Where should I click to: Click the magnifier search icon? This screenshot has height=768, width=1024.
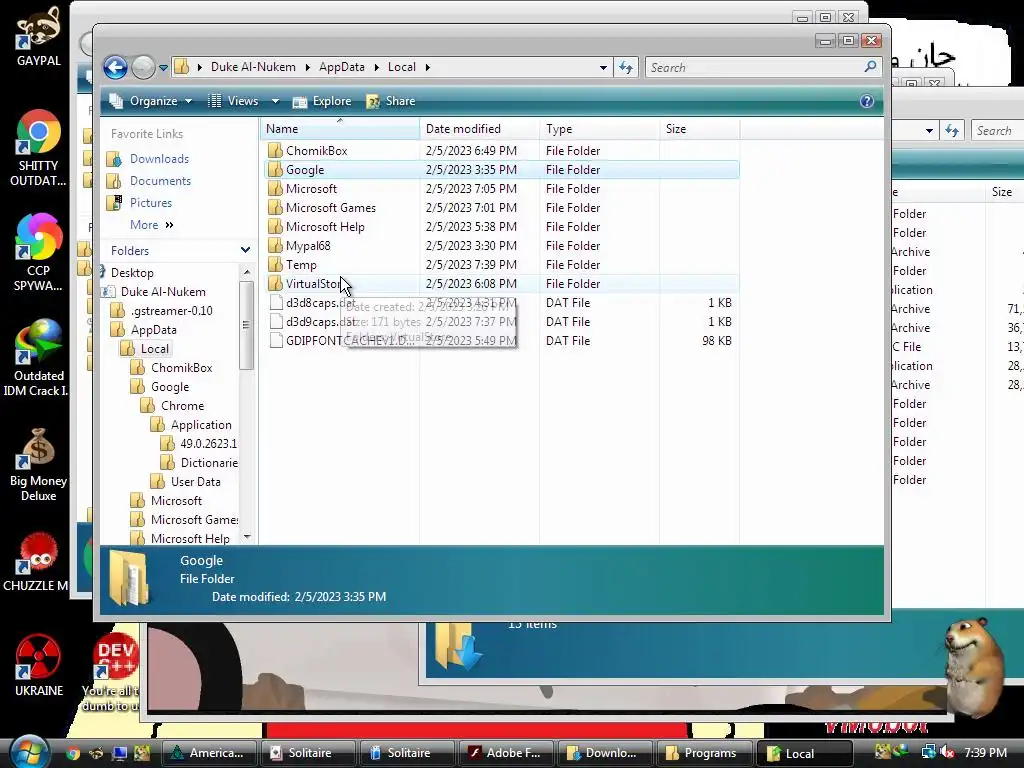tap(870, 67)
